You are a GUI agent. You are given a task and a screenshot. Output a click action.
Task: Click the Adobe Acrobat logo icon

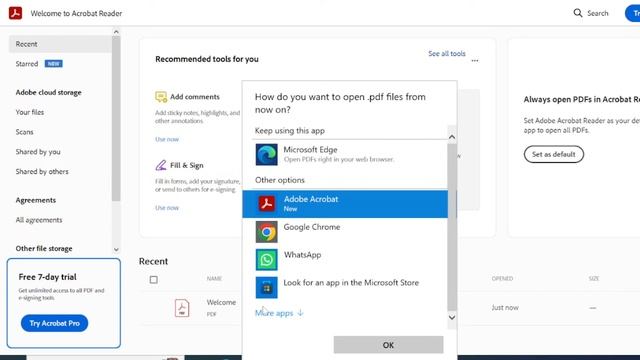pos(16,13)
